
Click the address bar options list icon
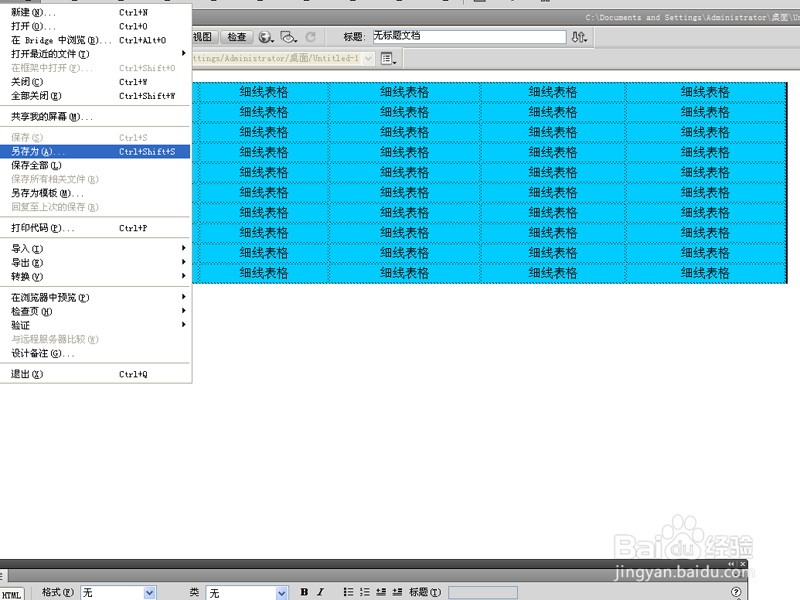click(x=388, y=59)
